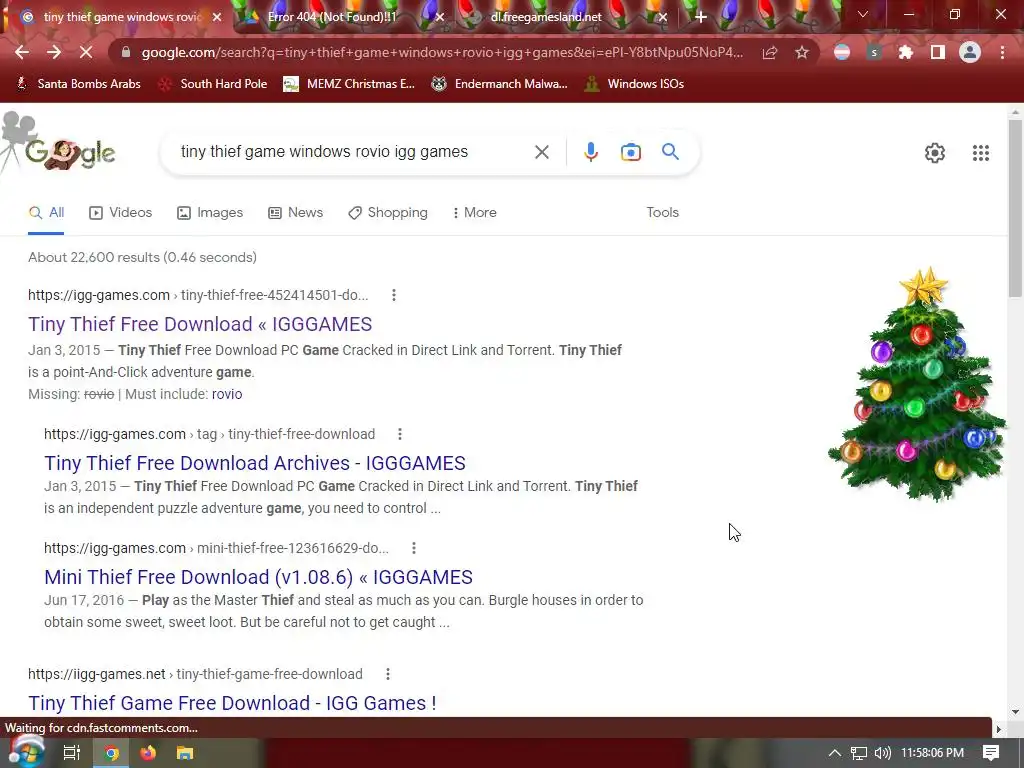1024x768 pixels.
Task: Open Task View on the taskbar
Action: 71,753
